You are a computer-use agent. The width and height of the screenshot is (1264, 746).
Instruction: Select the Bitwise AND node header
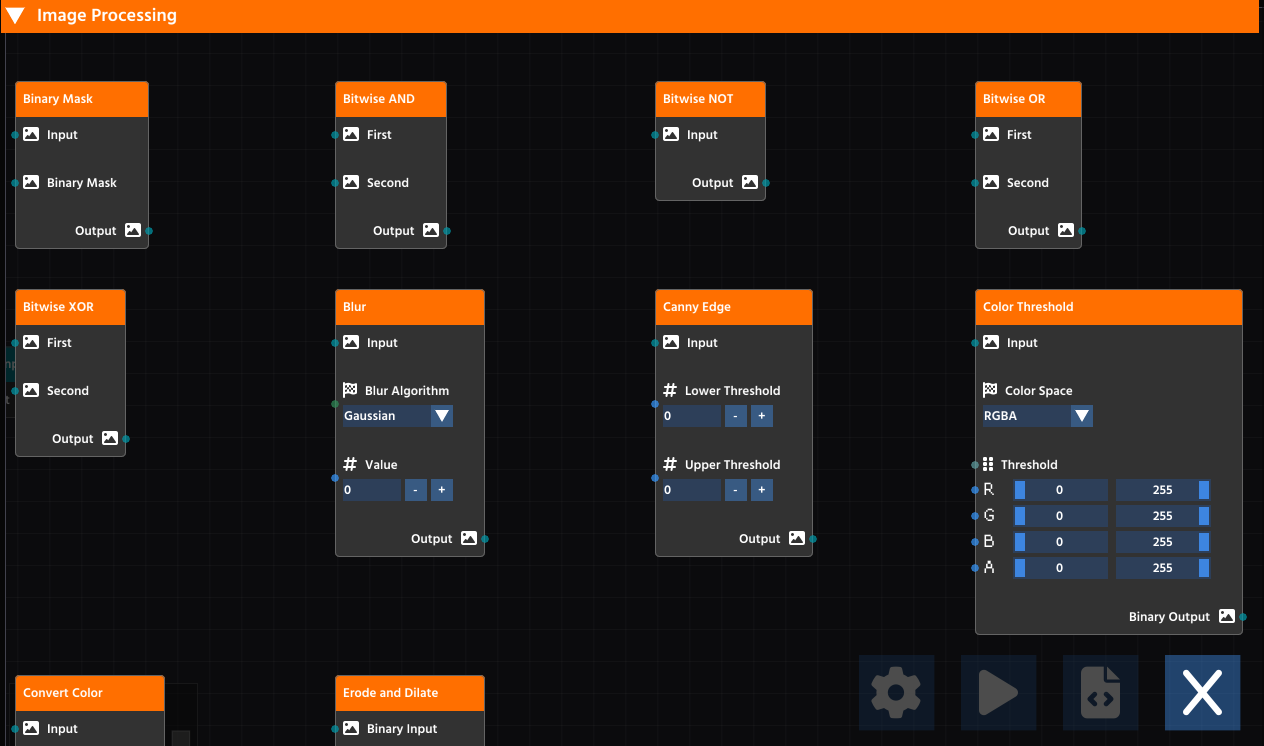(x=390, y=99)
